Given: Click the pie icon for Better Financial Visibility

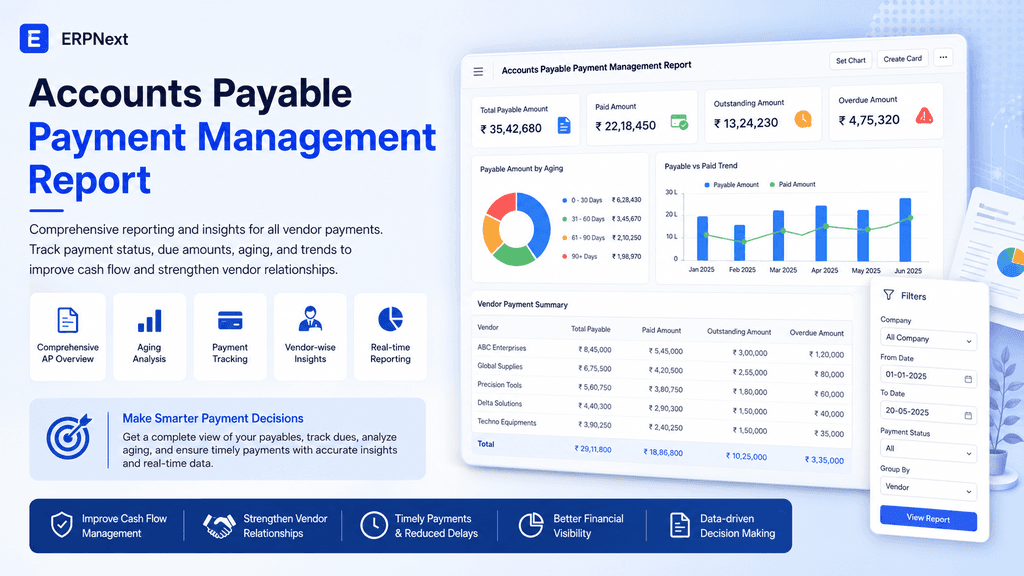Looking at the screenshot, I should point(531,525).
